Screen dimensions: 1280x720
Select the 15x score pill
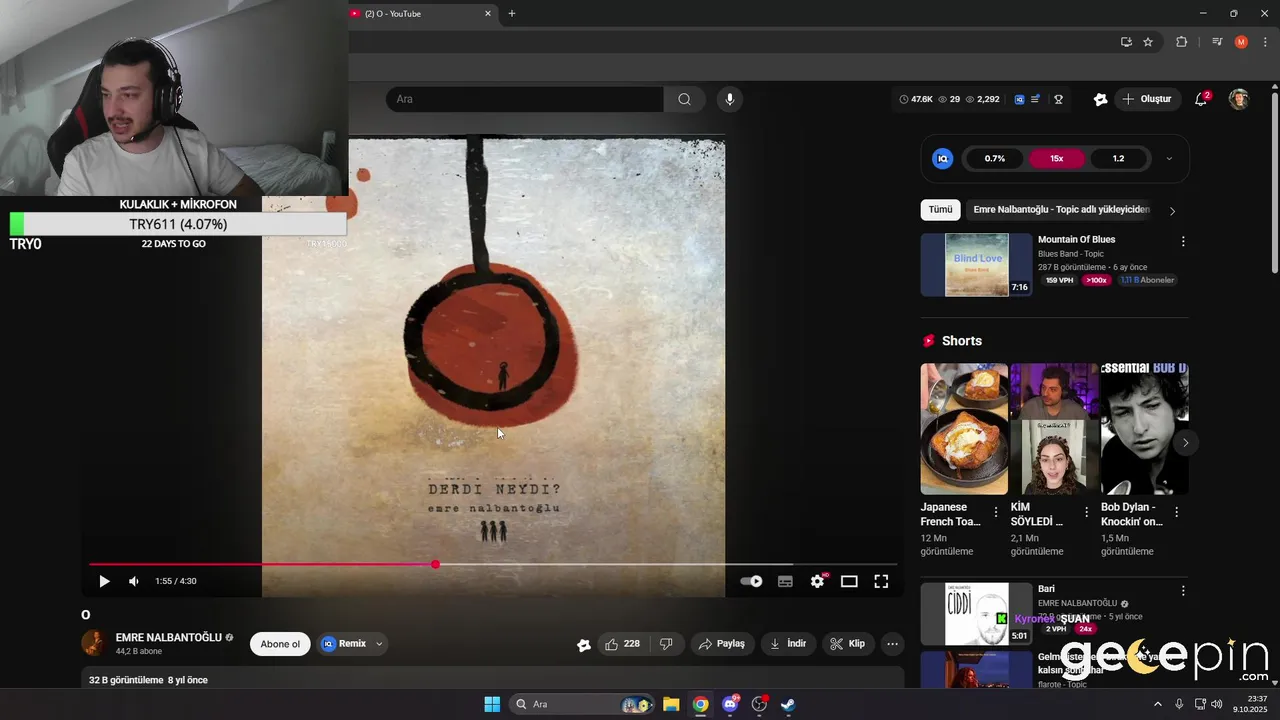pyautogui.click(x=1056, y=158)
